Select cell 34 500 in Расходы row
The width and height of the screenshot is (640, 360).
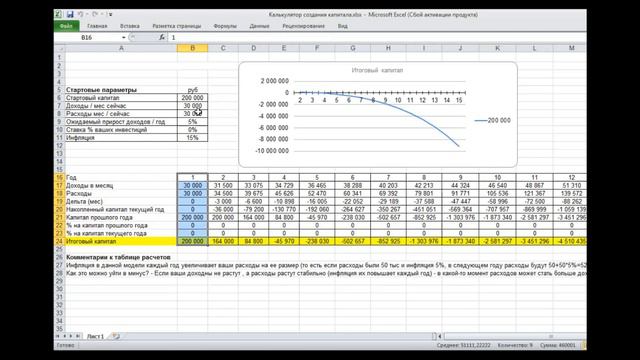tap(223, 193)
